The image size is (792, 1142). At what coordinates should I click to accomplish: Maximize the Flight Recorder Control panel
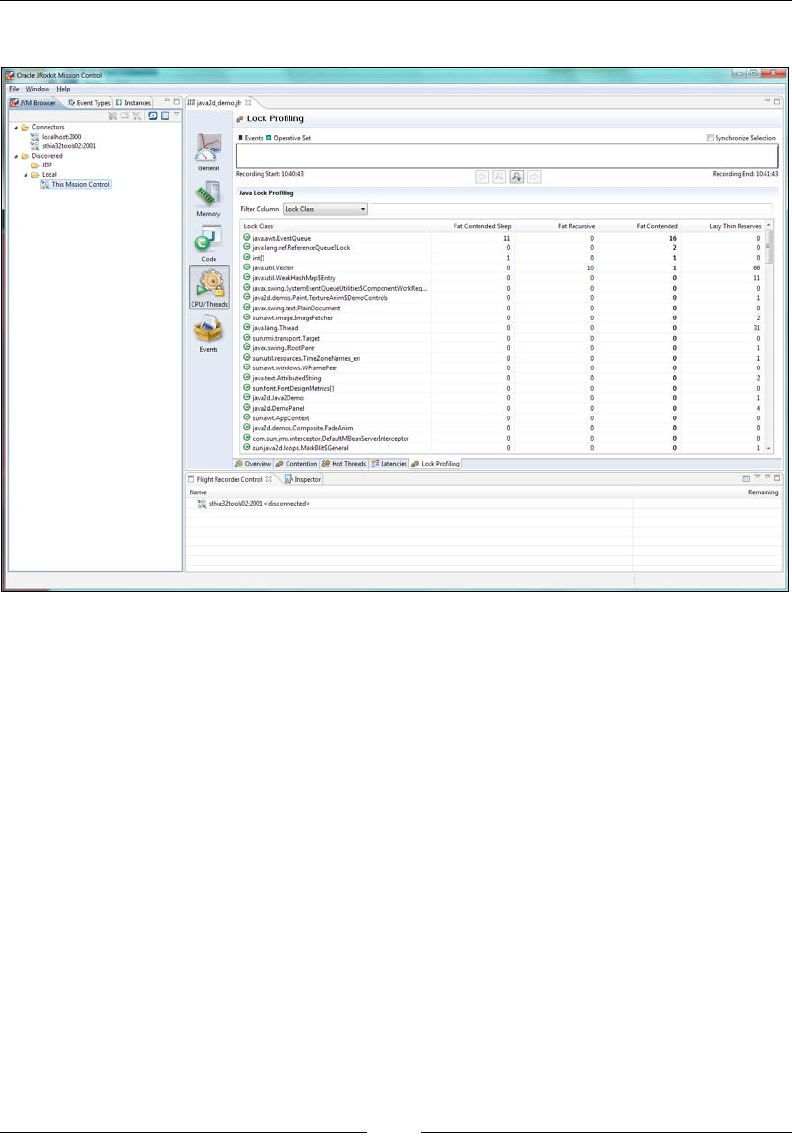[x=777, y=478]
